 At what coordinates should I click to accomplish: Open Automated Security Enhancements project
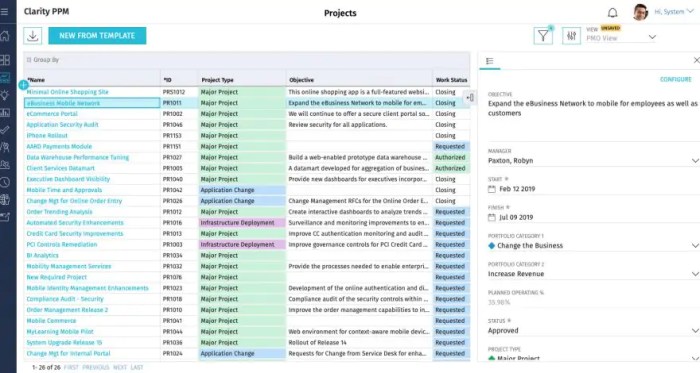tap(75, 223)
